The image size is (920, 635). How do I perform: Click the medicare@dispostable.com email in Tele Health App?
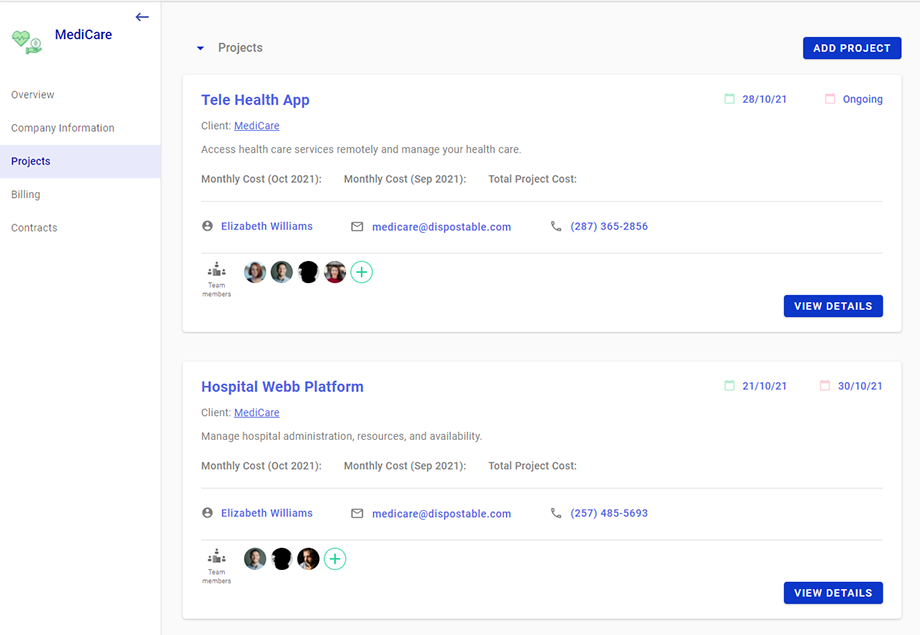click(x=441, y=227)
